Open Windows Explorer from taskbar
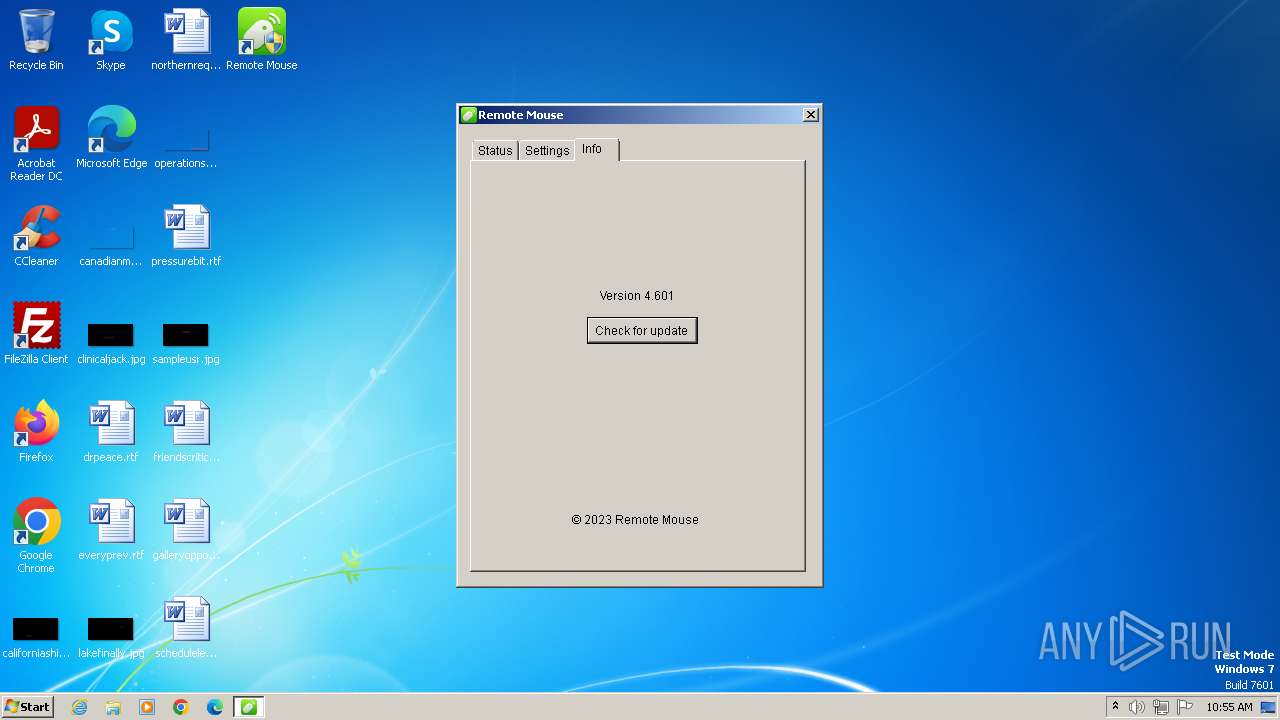Screen dimensions: 1280x720 point(113,707)
